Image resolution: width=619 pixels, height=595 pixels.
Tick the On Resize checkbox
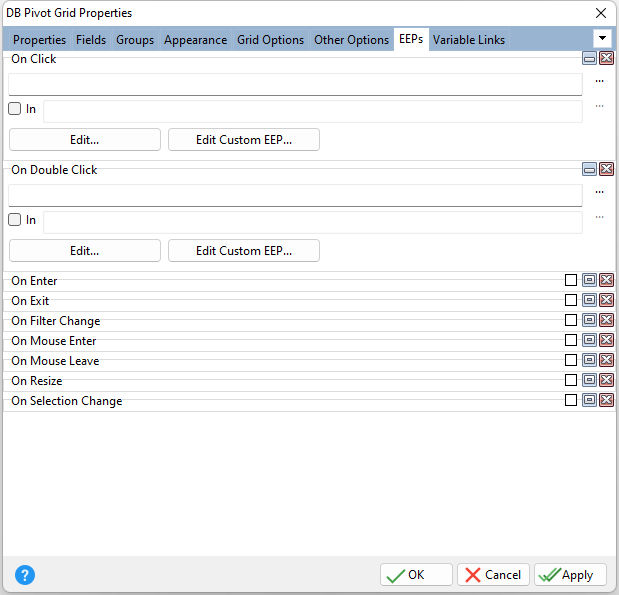coord(571,380)
